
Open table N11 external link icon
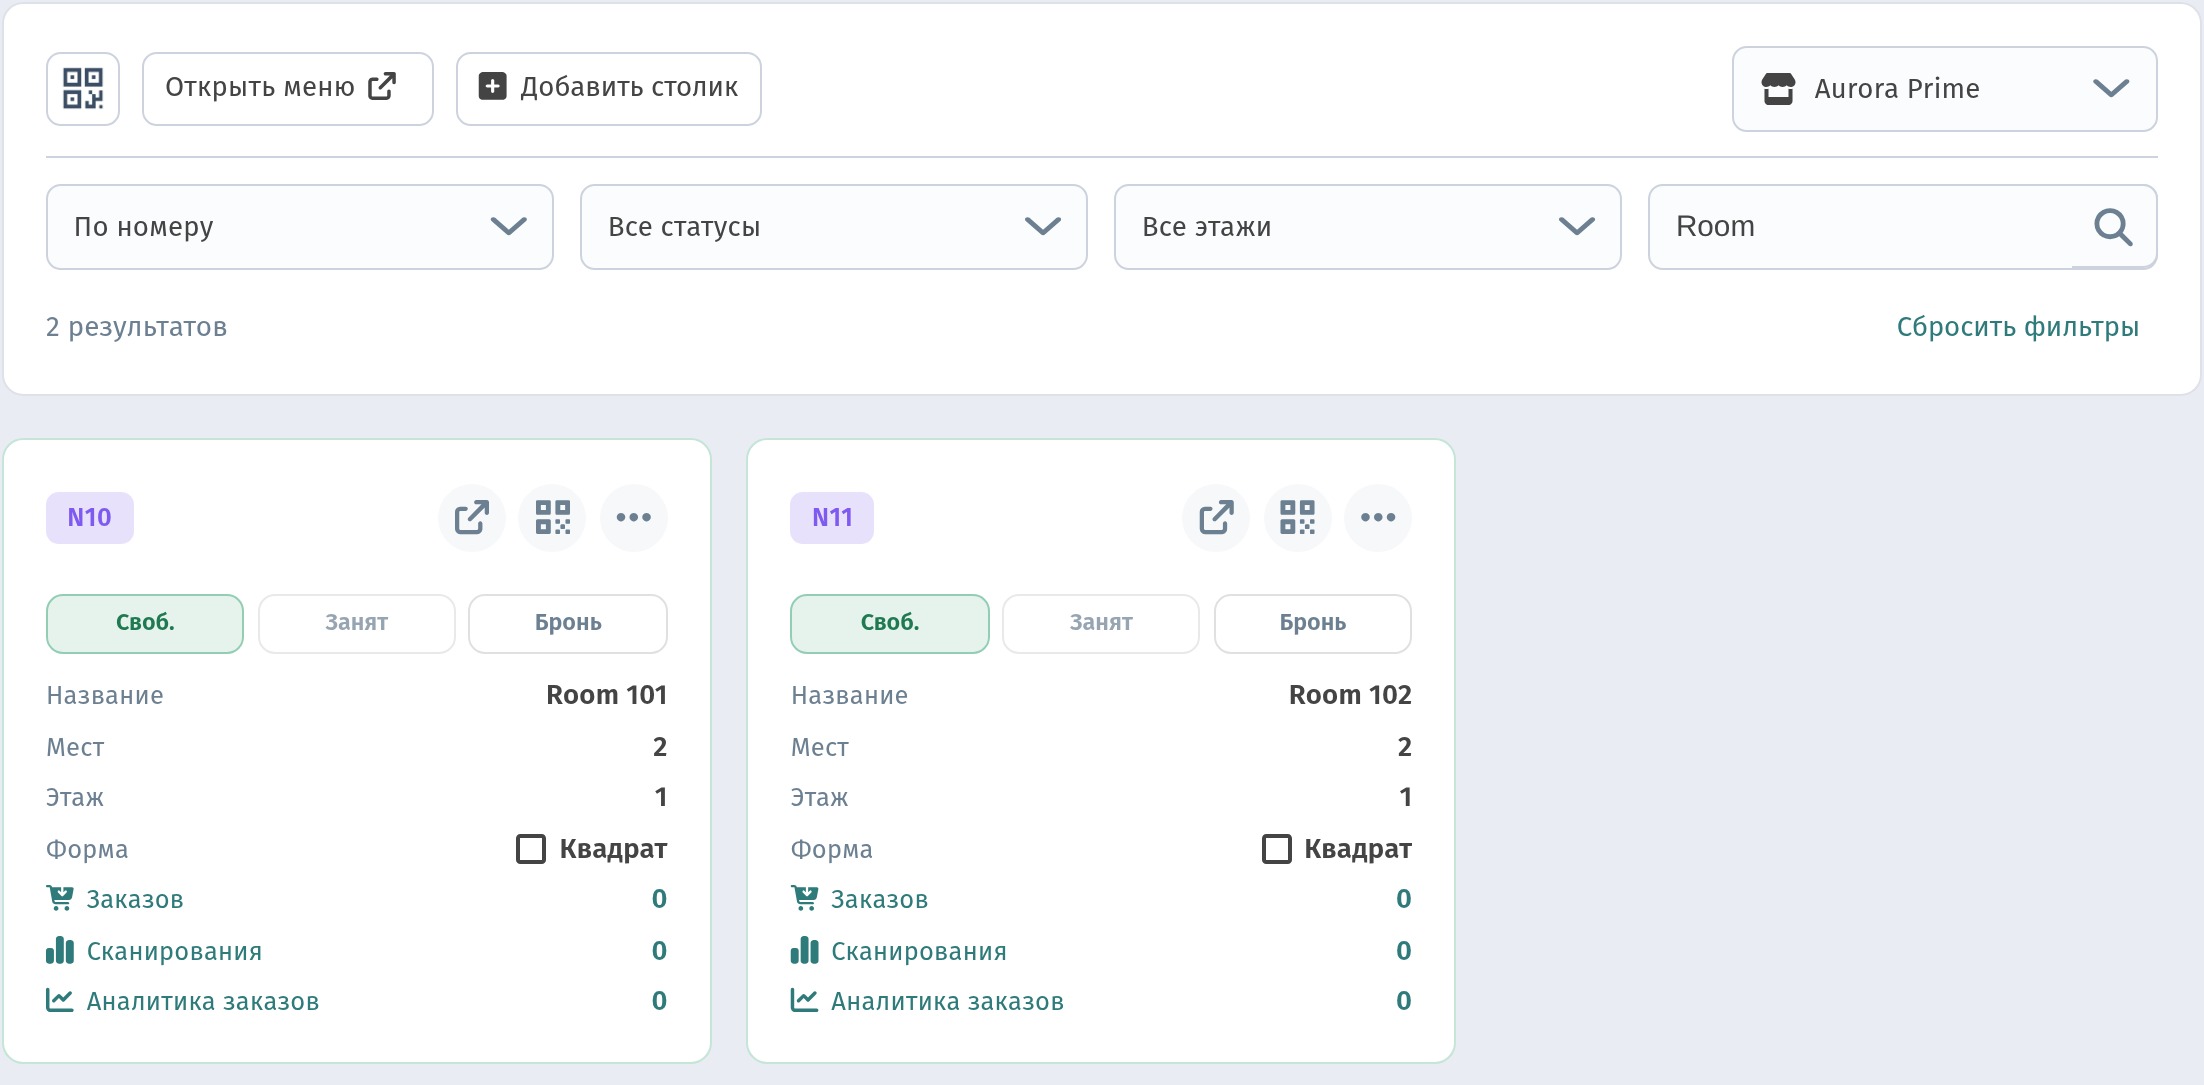(1216, 518)
